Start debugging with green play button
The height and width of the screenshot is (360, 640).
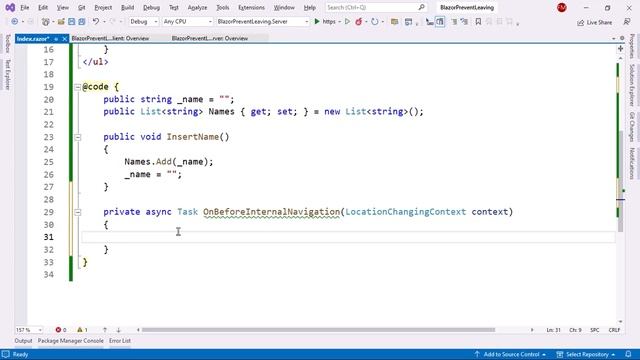pos(317,22)
